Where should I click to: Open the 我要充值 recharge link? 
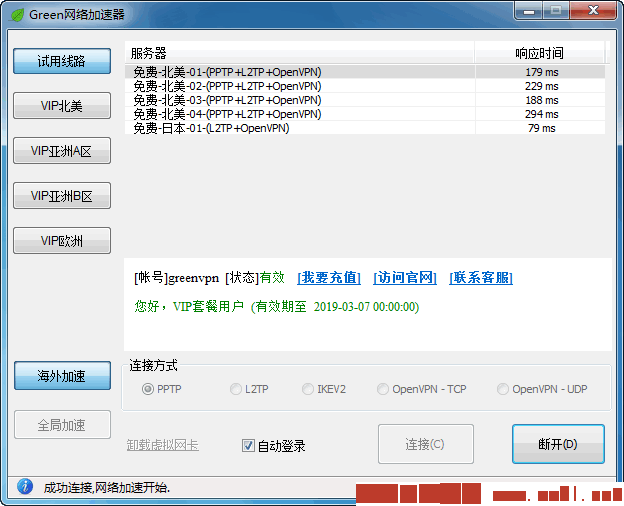tap(329, 277)
